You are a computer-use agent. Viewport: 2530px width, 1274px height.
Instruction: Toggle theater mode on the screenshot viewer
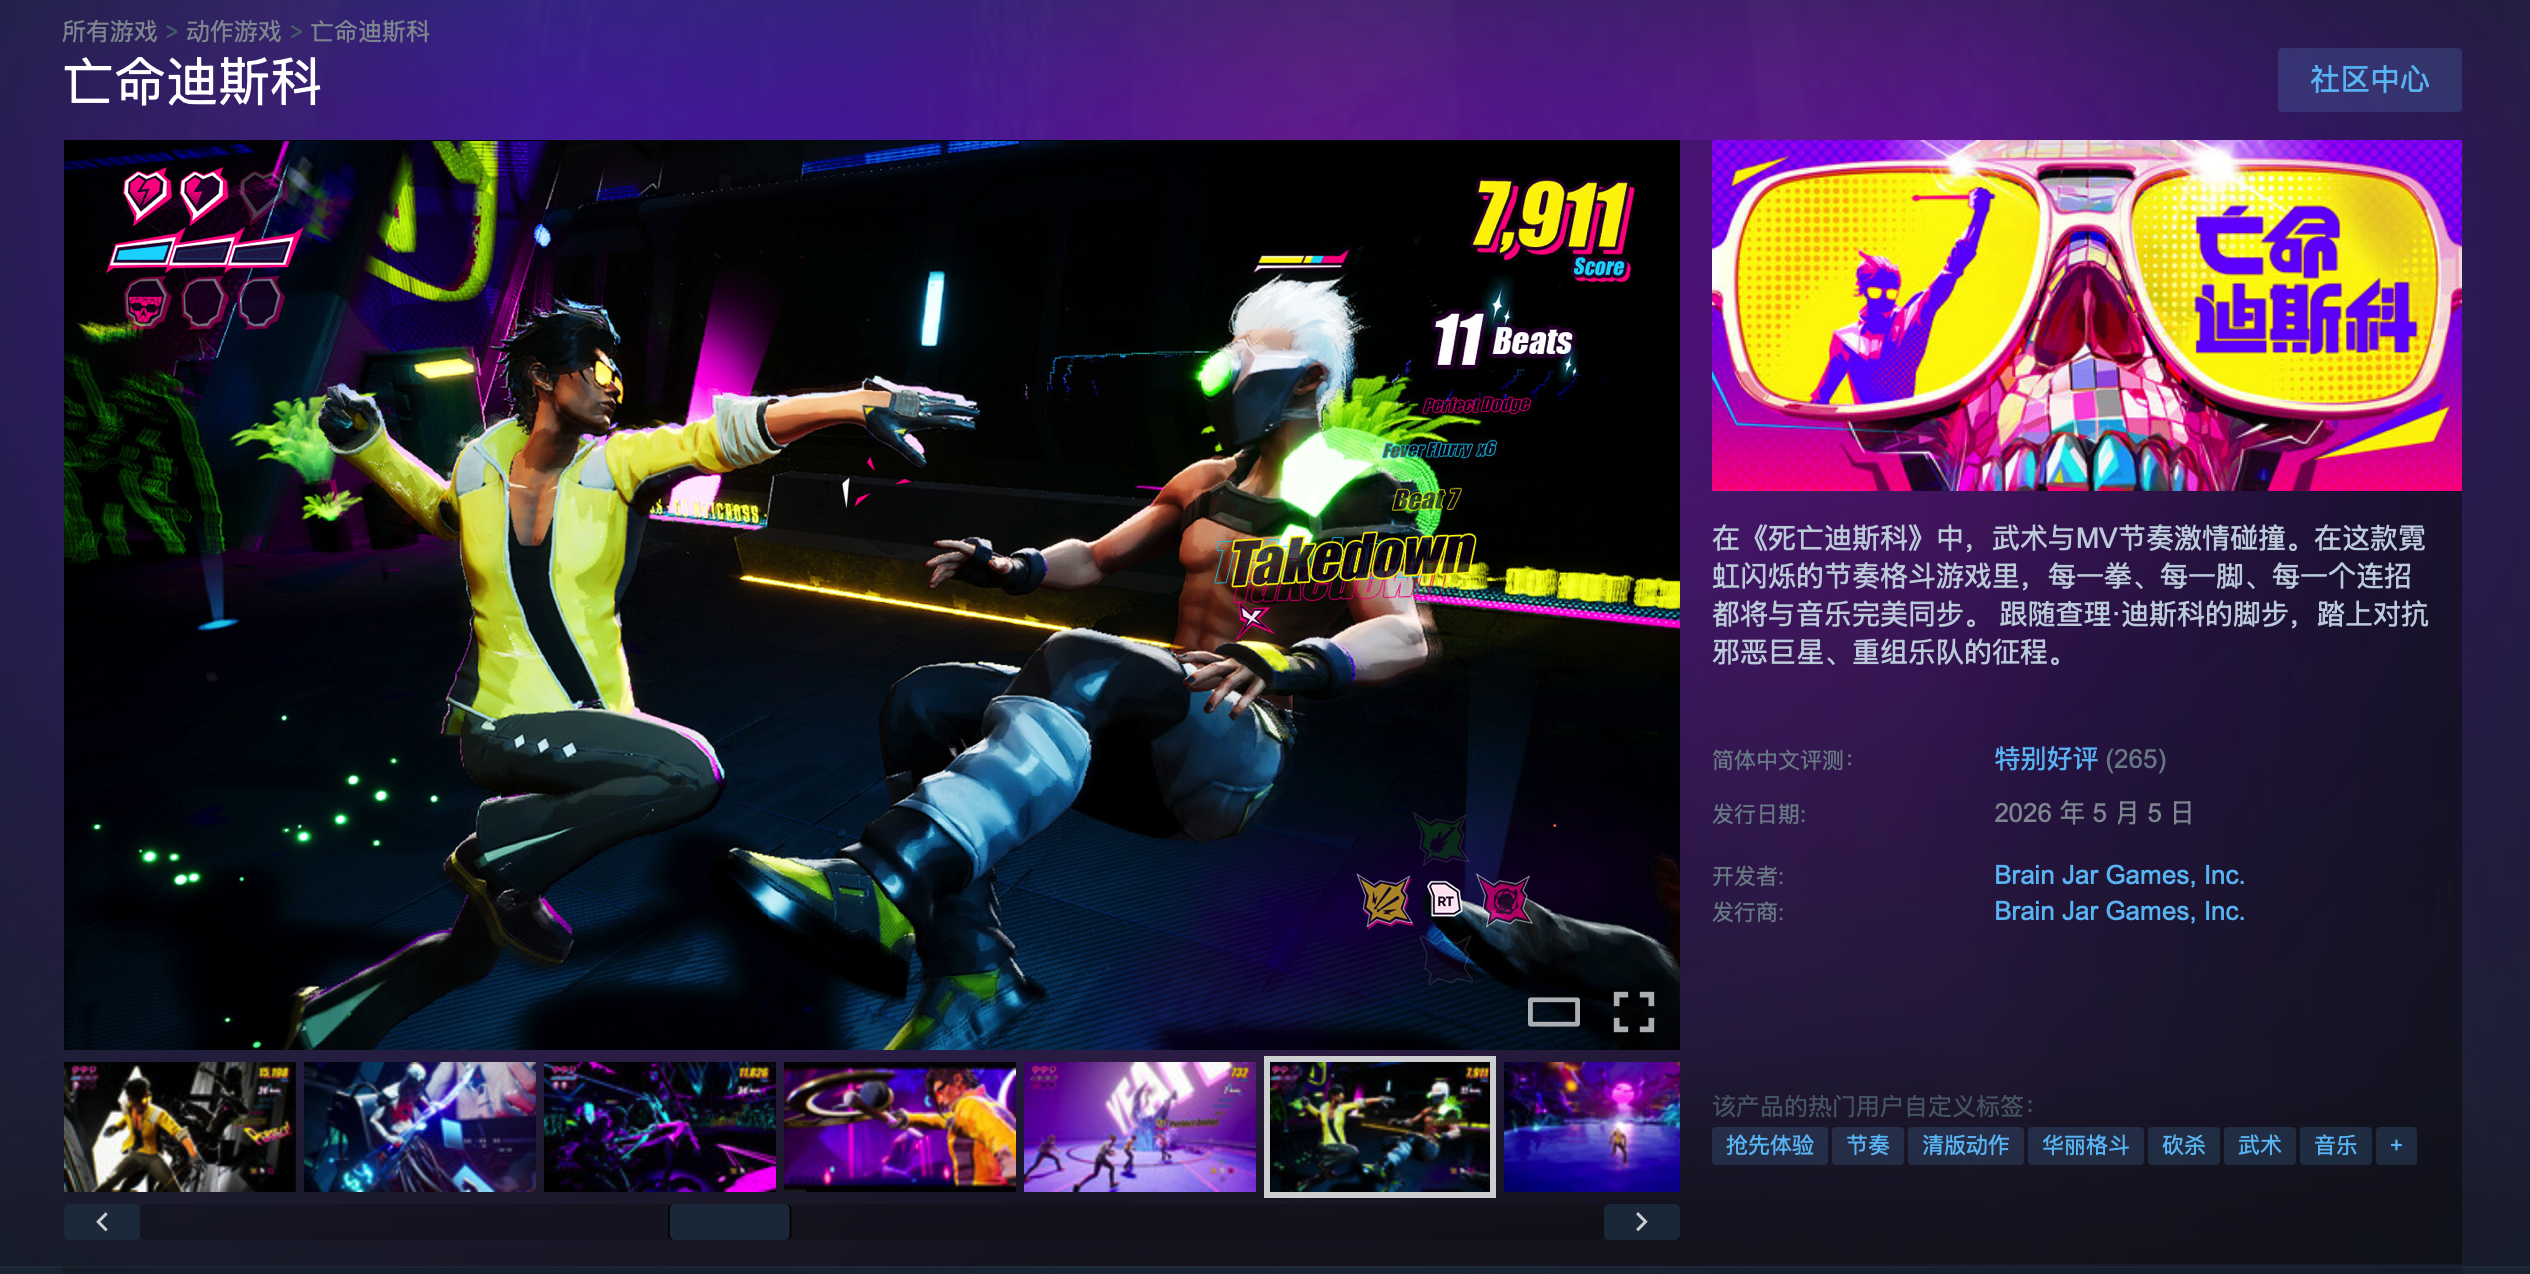(1553, 1012)
